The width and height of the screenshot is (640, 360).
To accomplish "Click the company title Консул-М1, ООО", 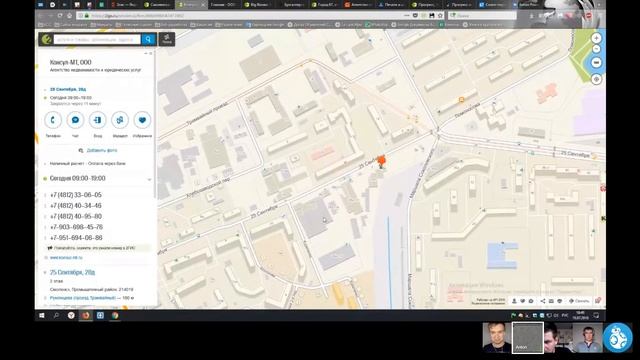I will pos(70,62).
